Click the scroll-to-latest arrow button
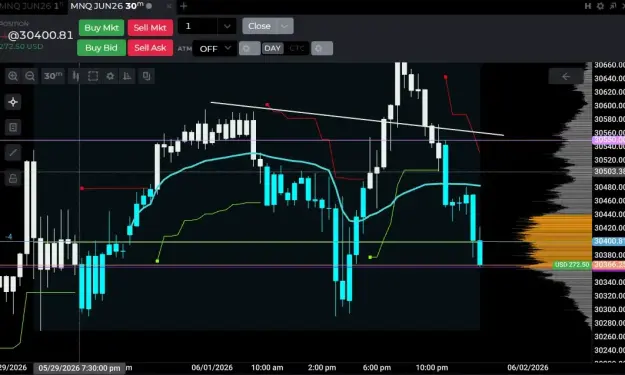 point(566,76)
